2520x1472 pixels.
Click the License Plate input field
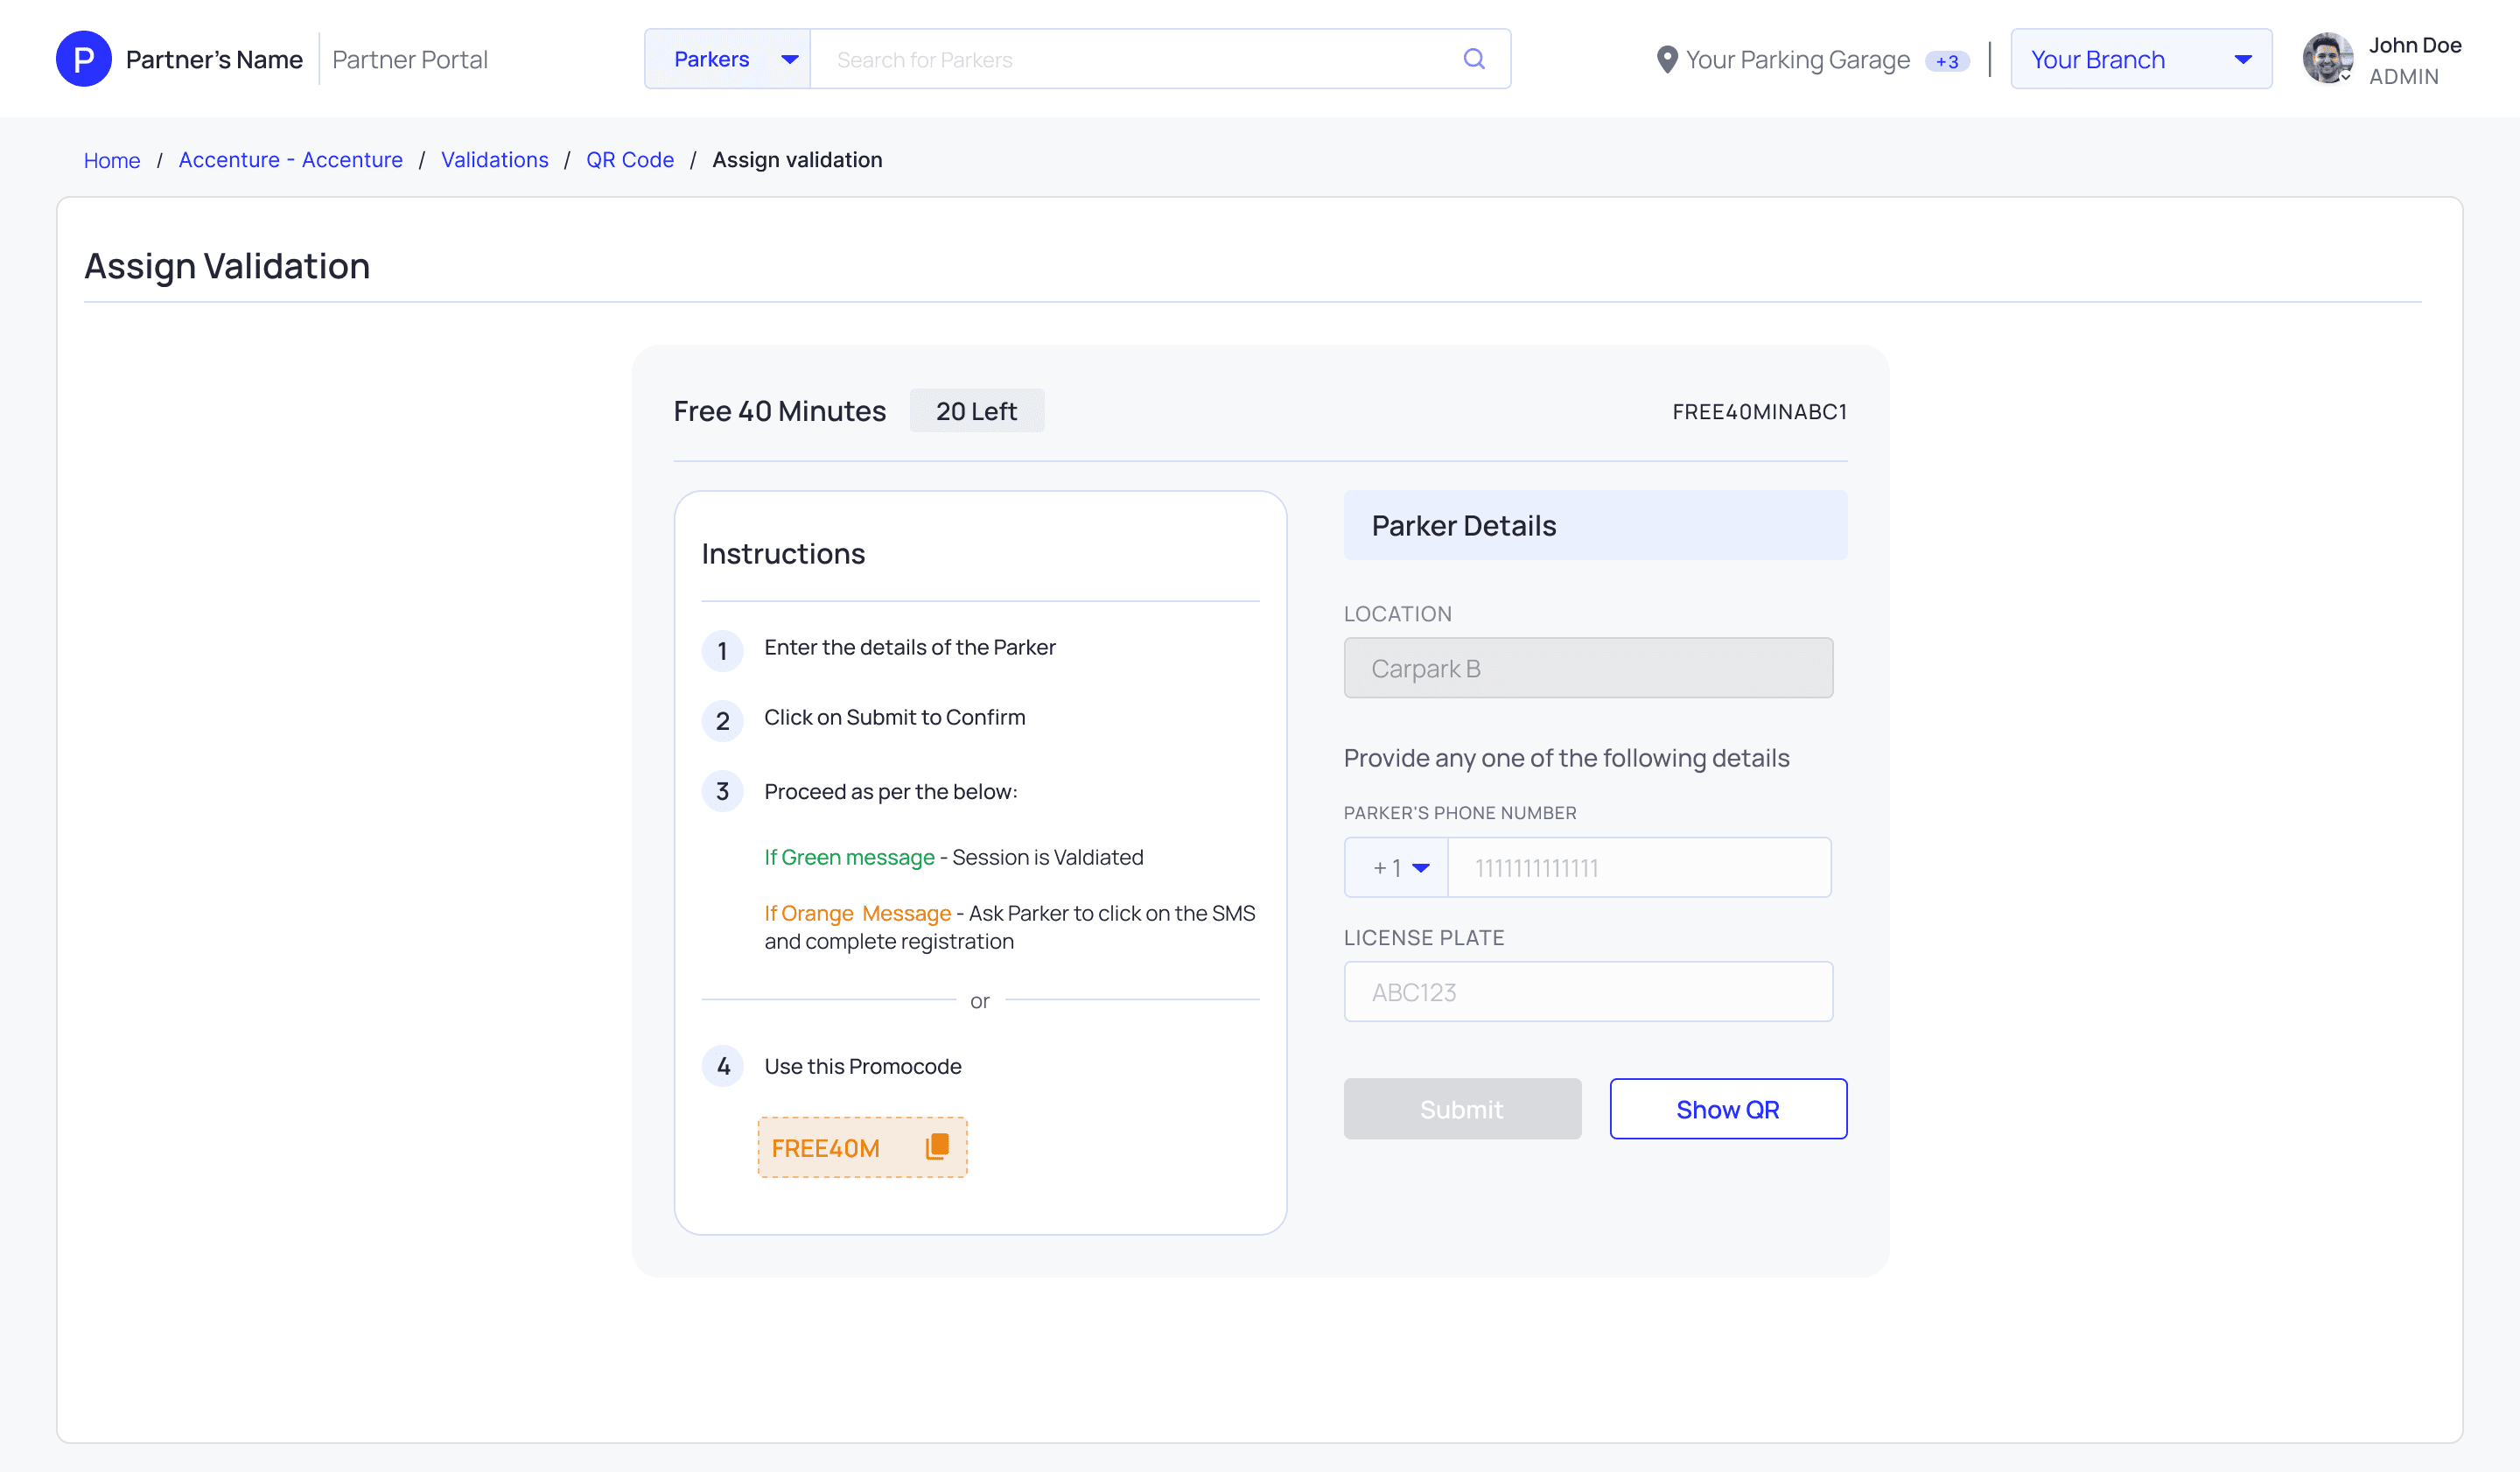1587,992
